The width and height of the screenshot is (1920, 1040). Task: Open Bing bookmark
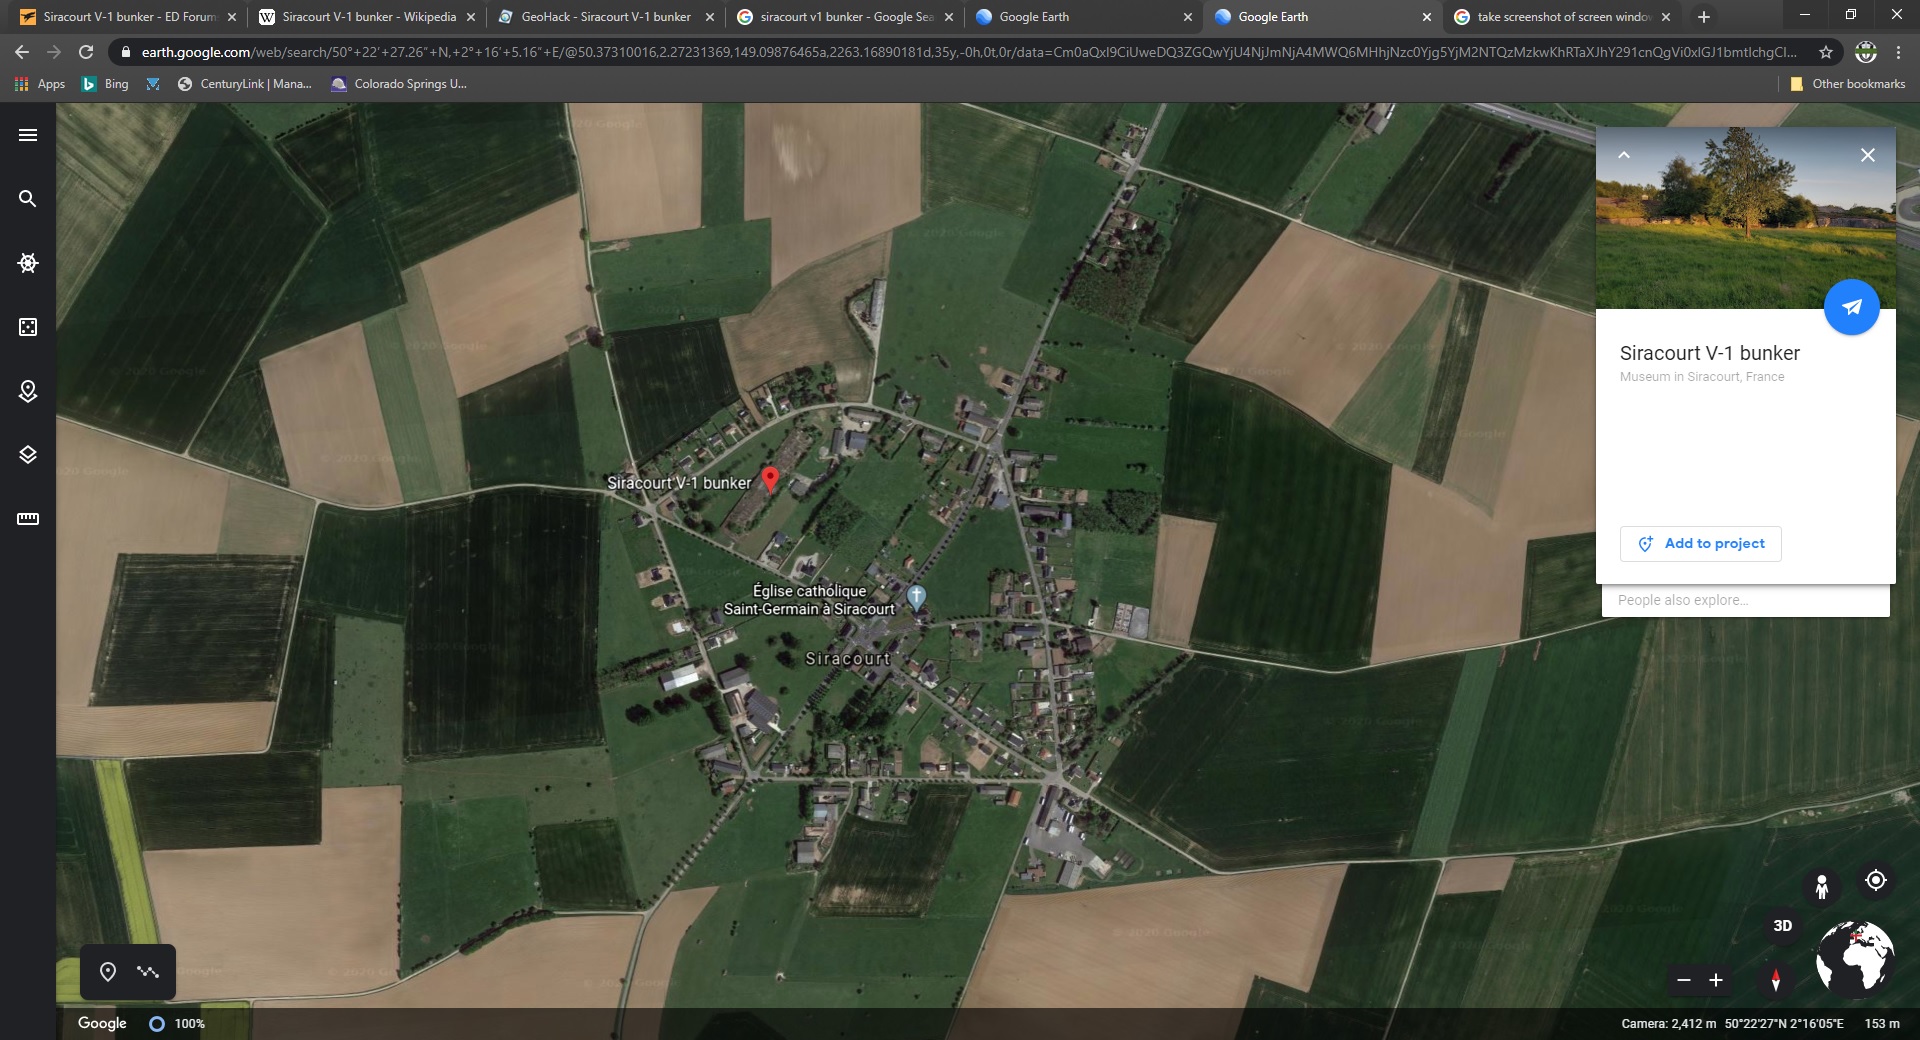tap(105, 84)
